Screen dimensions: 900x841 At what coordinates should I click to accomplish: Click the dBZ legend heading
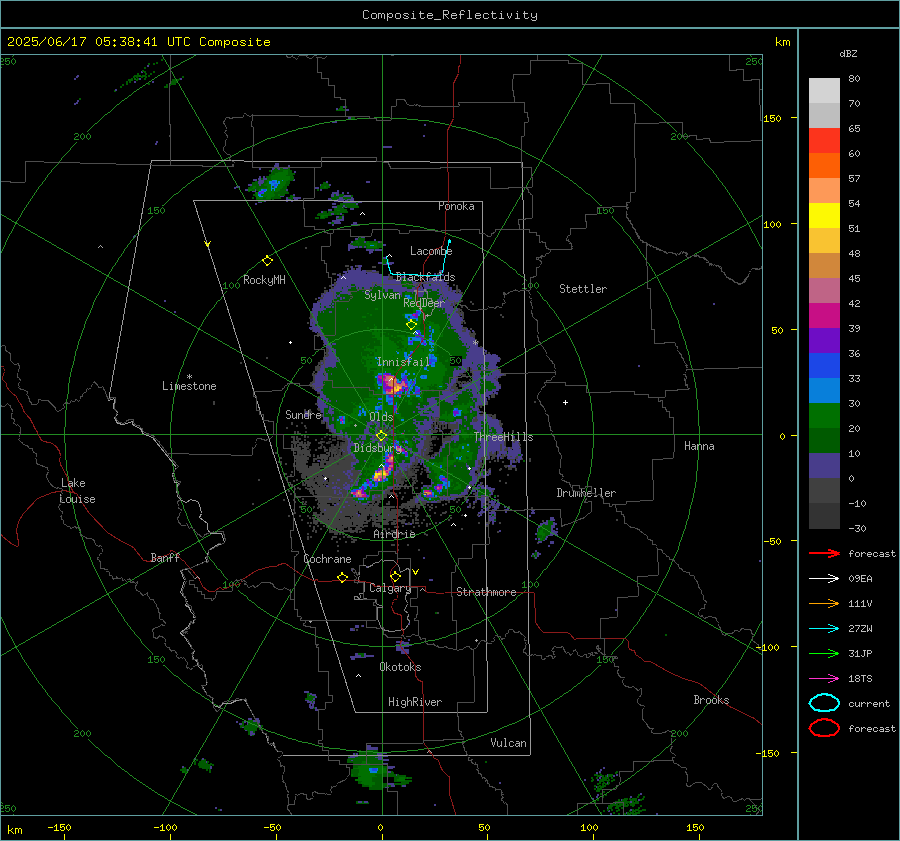click(x=848, y=53)
